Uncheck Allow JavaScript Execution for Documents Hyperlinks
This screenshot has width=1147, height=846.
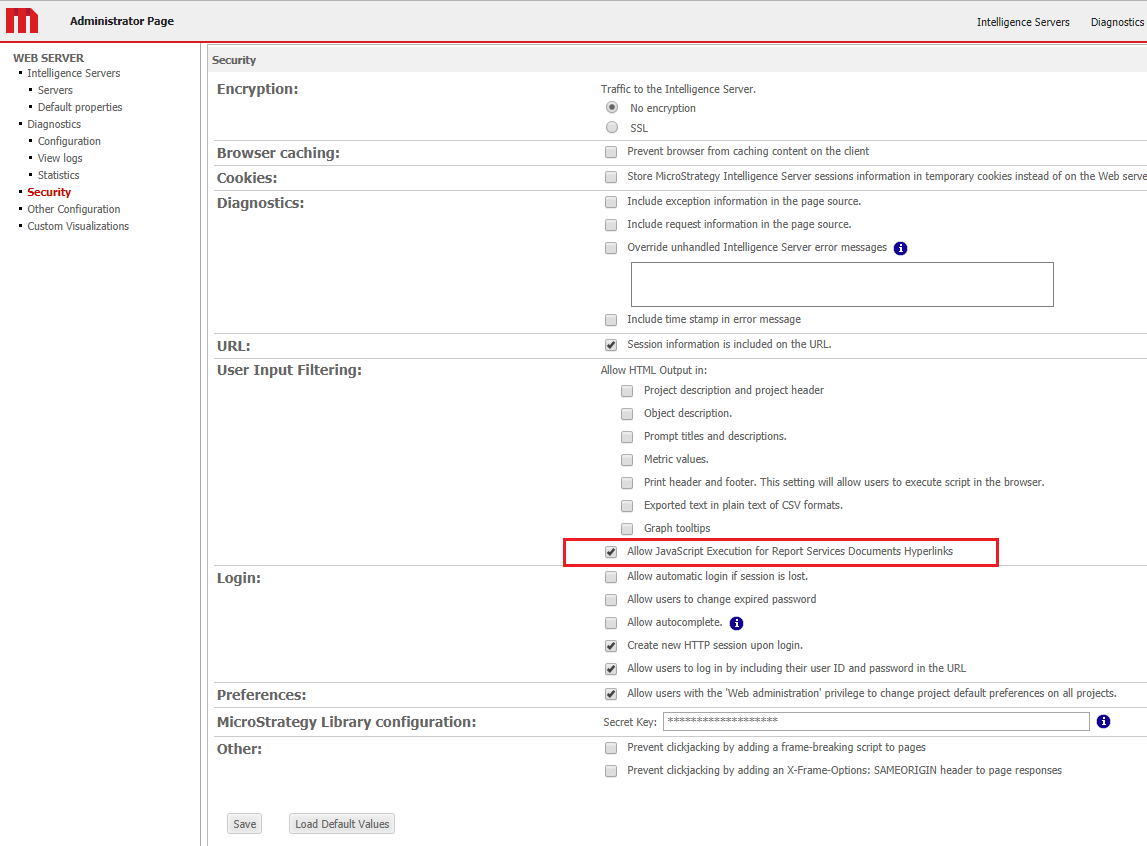[x=610, y=551]
